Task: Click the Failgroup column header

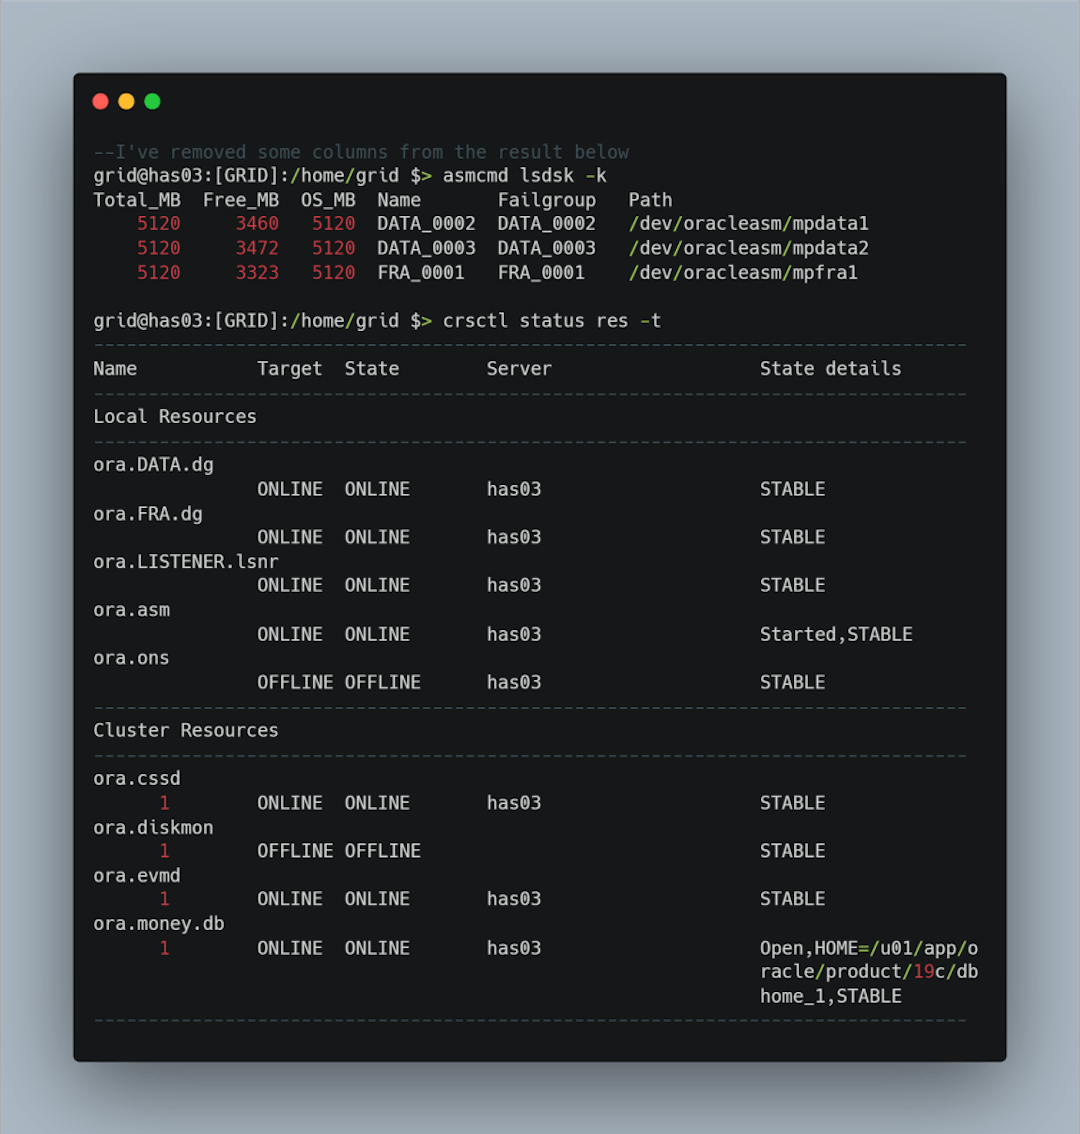Action: pyautogui.click(x=546, y=200)
